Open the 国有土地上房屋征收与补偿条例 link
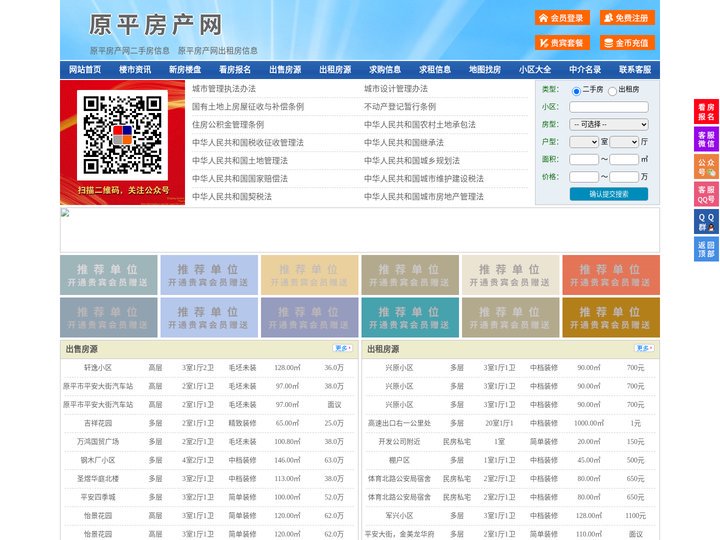The height and width of the screenshot is (540, 720). click(x=248, y=107)
